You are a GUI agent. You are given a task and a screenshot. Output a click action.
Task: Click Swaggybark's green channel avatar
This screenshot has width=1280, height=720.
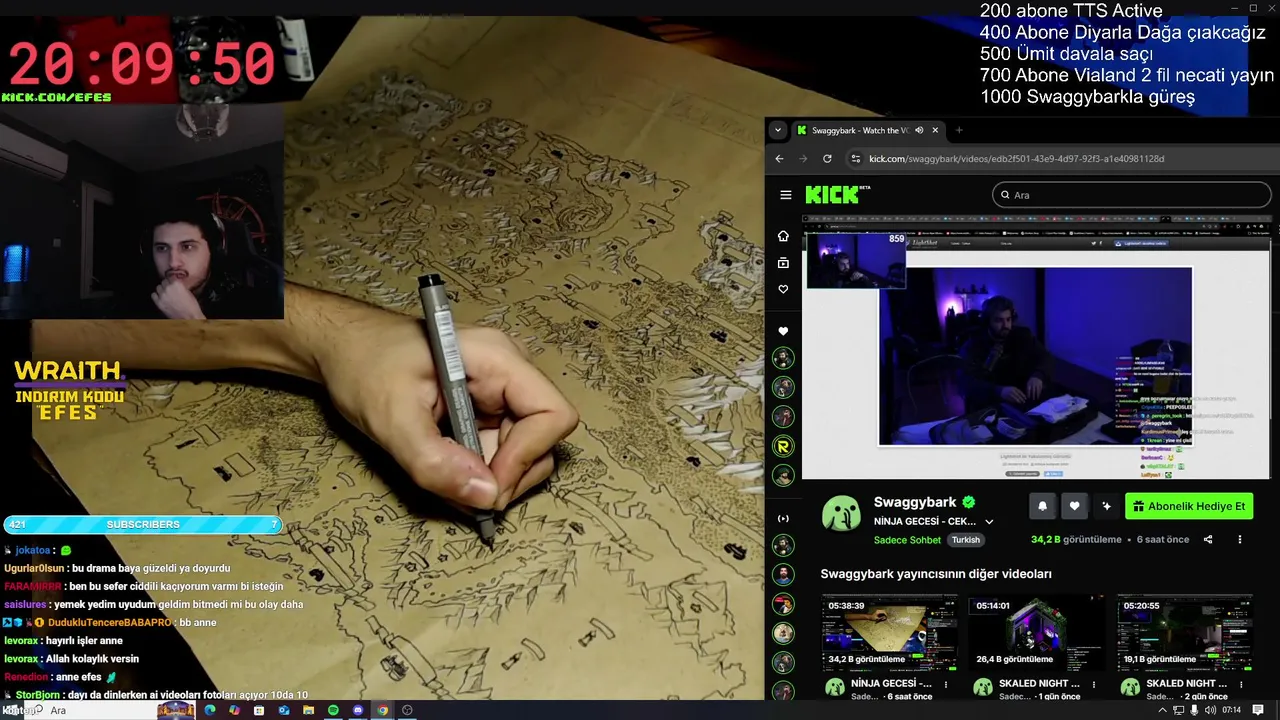coord(842,513)
